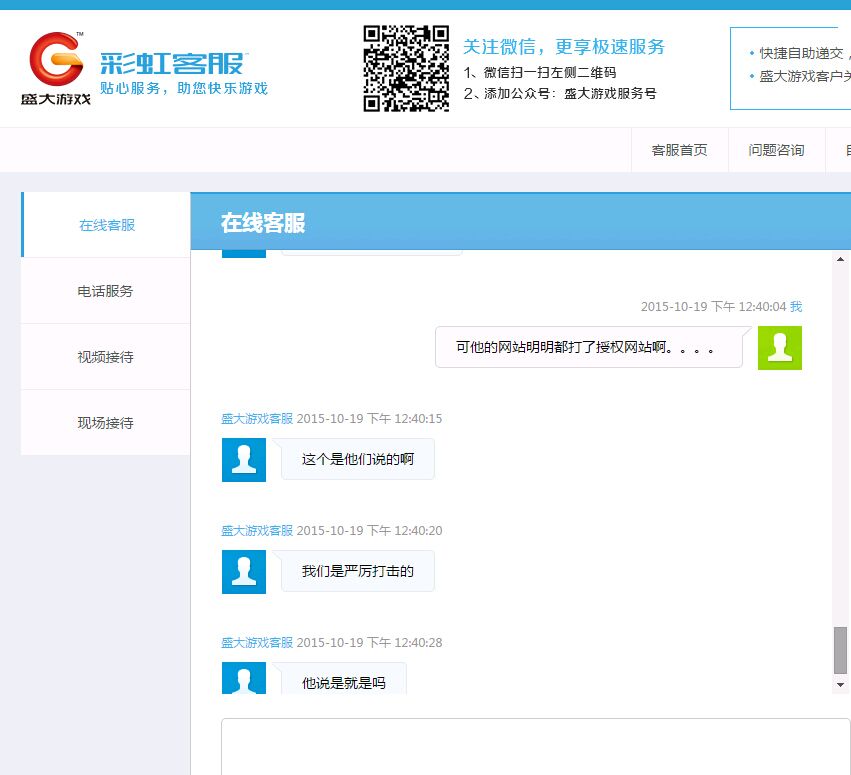Viewport: 851px width, 775px height.
Task: Go to the 现场接待 sidebar tab
Action: [x=106, y=423]
